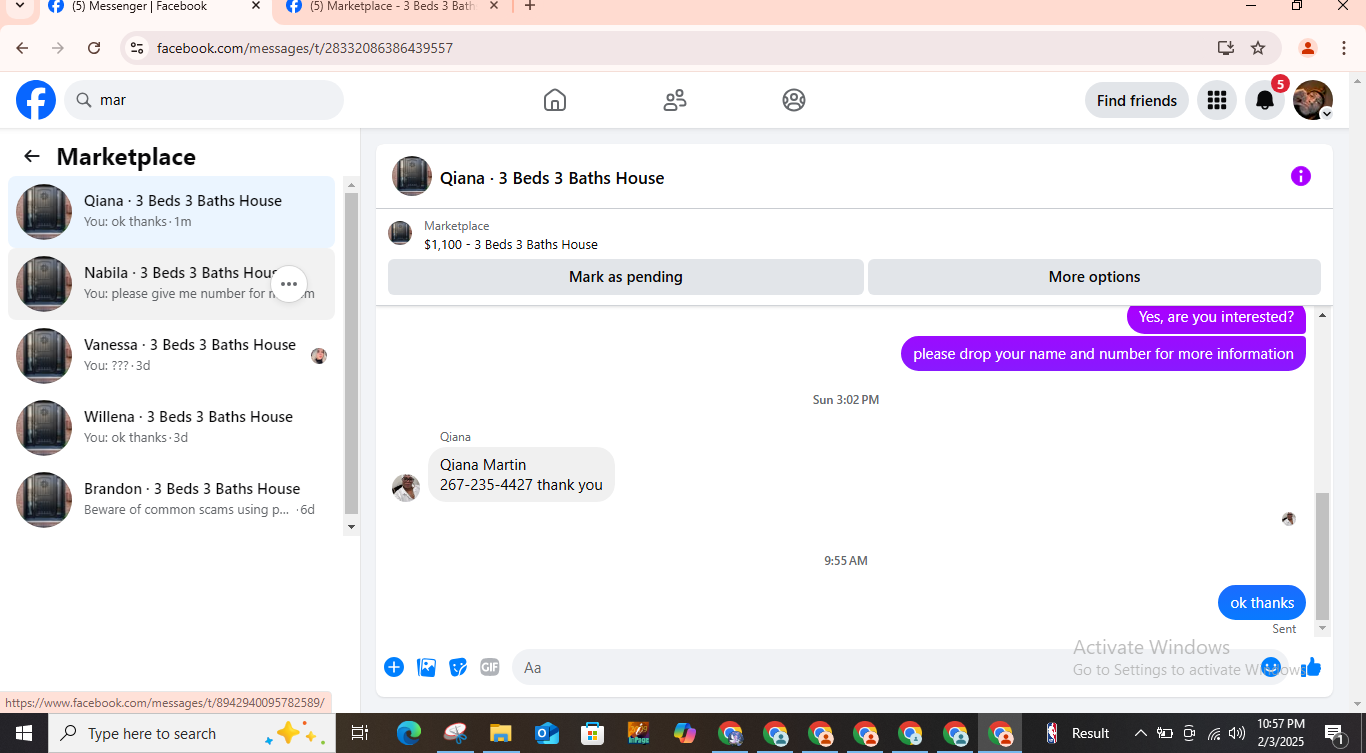Go back from Marketplace chats list
The image size is (1366, 753).
pos(32,156)
